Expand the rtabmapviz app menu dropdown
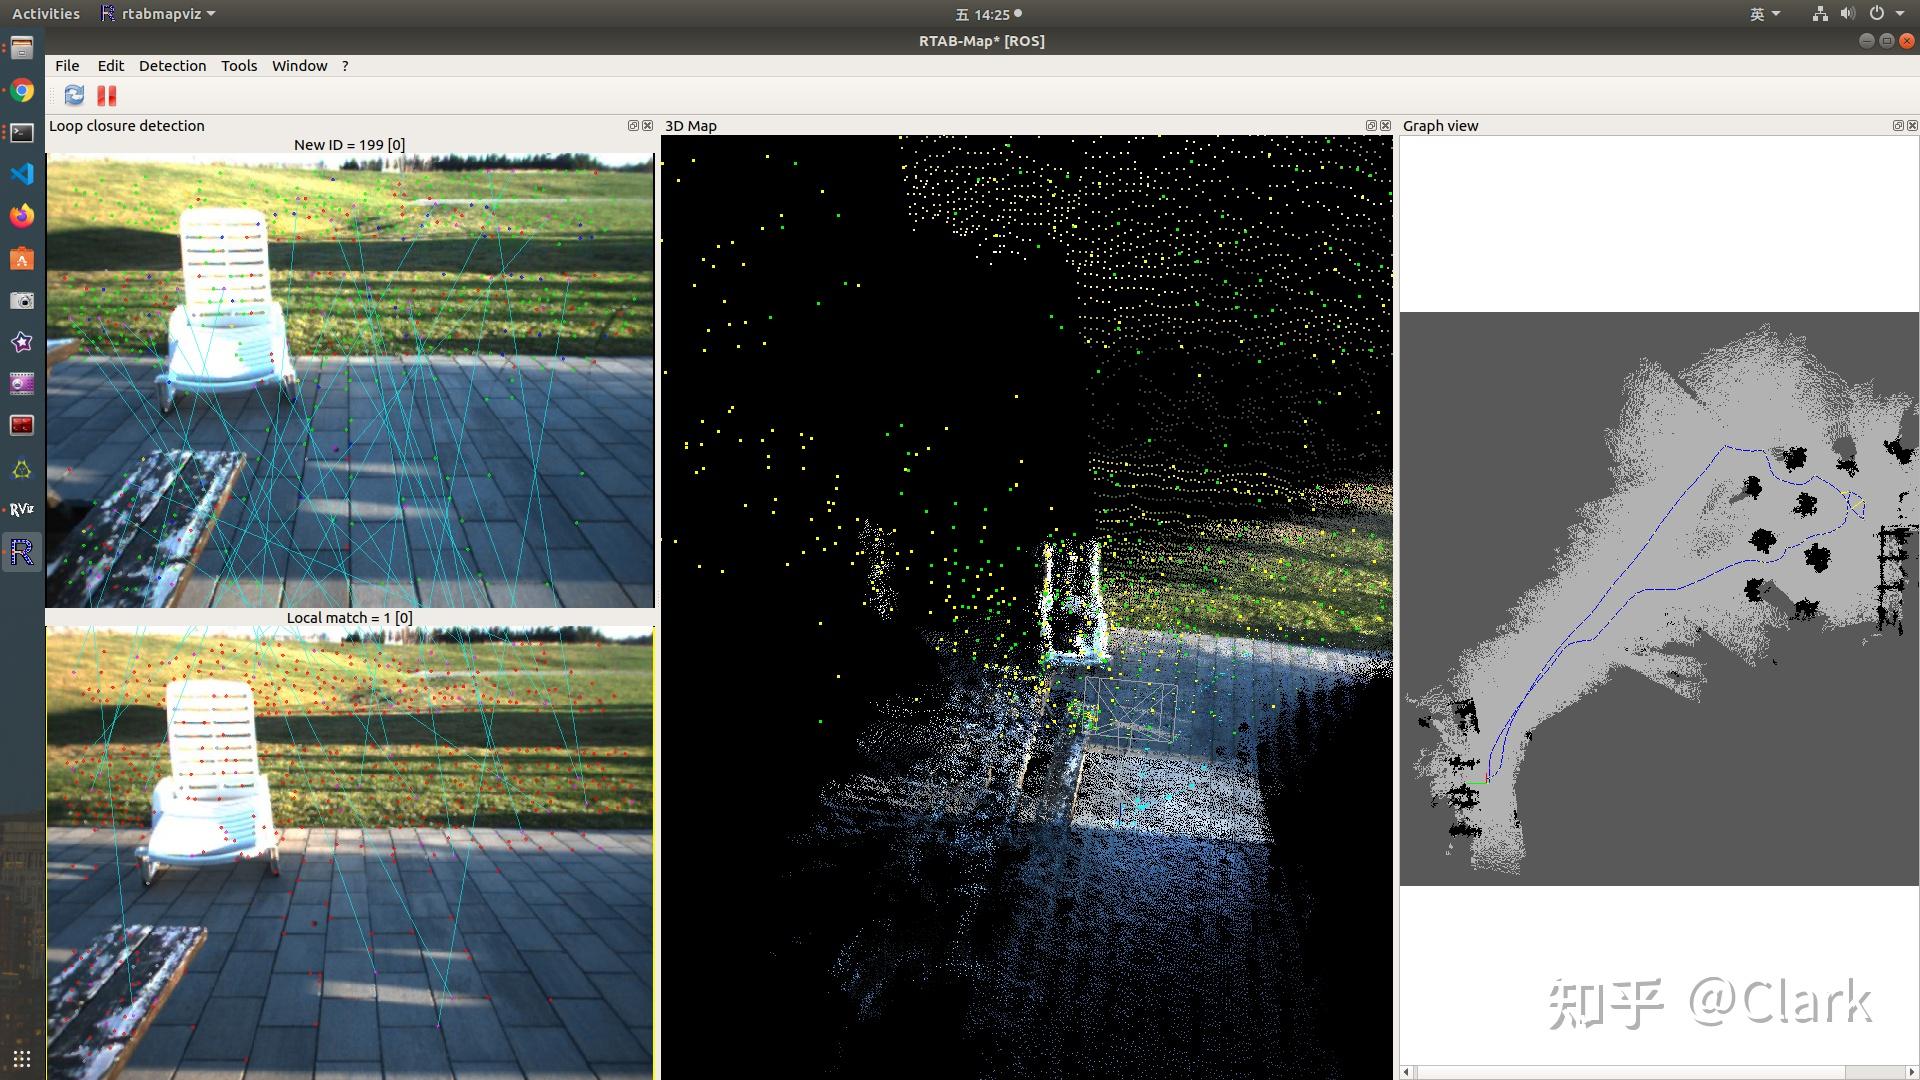 coord(159,14)
